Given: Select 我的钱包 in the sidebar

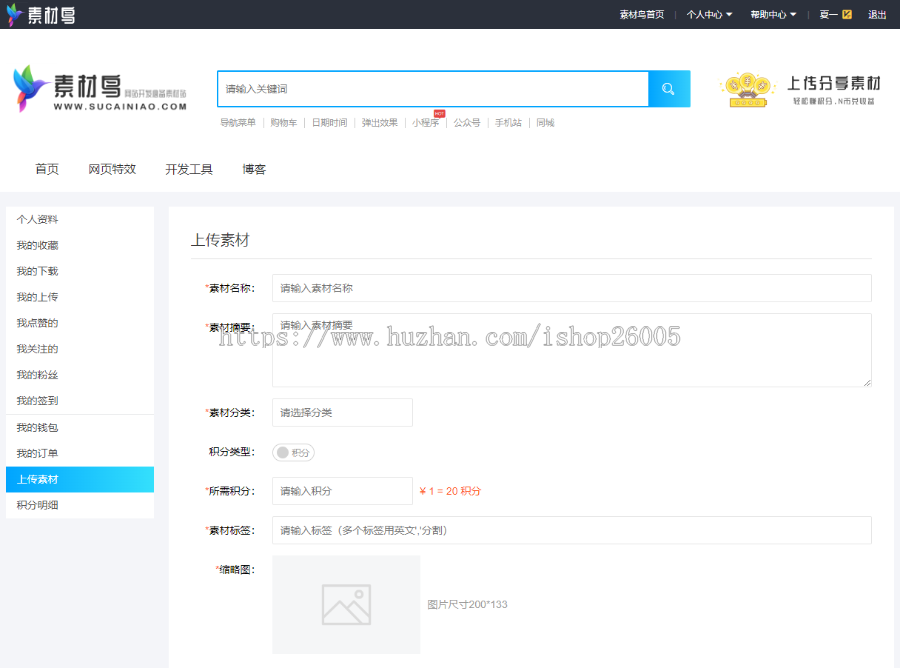Looking at the screenshot, I should pyautogui.click(x=37, y=428).
